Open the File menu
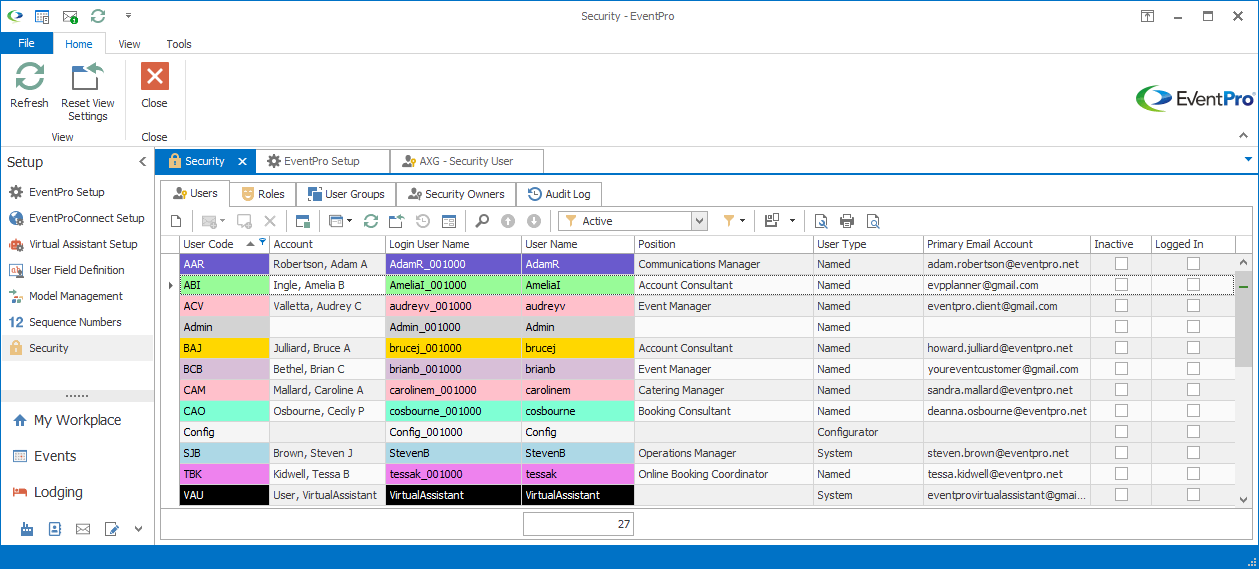 click(x=26, y=44)
